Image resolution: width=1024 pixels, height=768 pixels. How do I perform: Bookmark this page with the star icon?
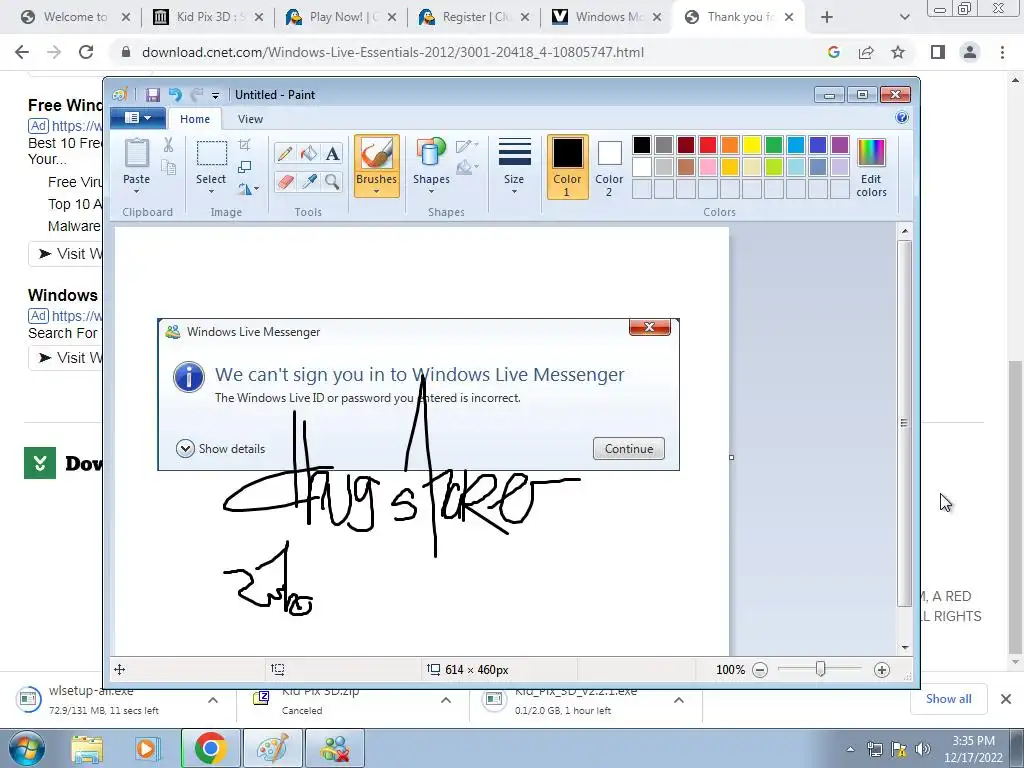(898, 52)
